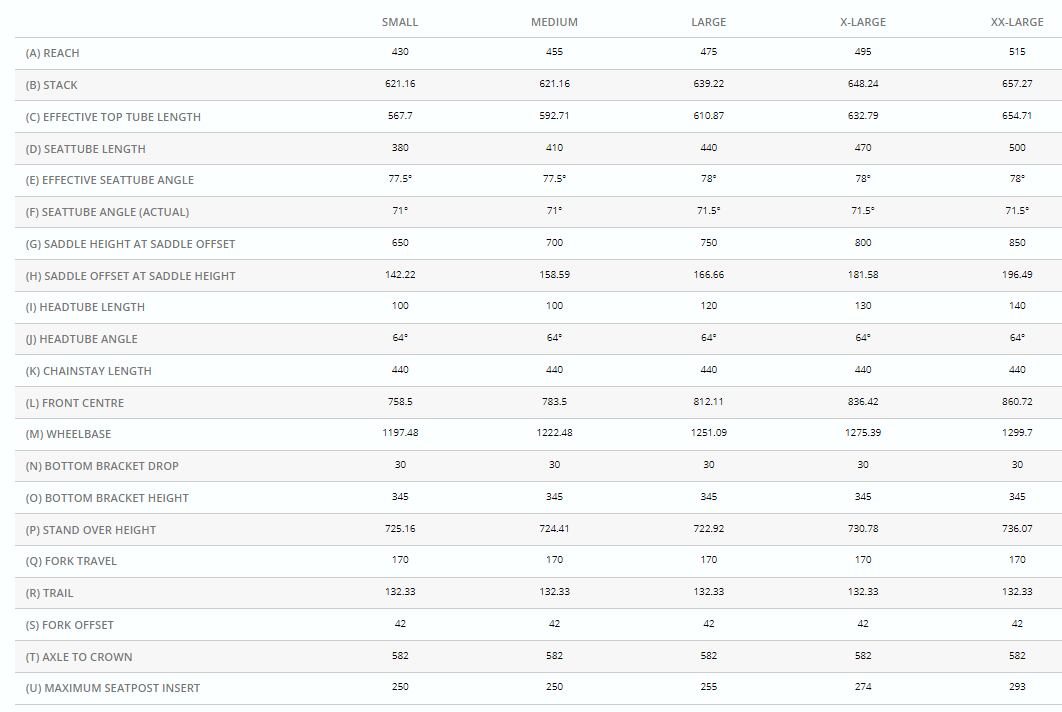Image resolution: width=1062 pixels, height=712 pixels.
Task: Click the Medium front centre value 783.5
Action: 554,402
